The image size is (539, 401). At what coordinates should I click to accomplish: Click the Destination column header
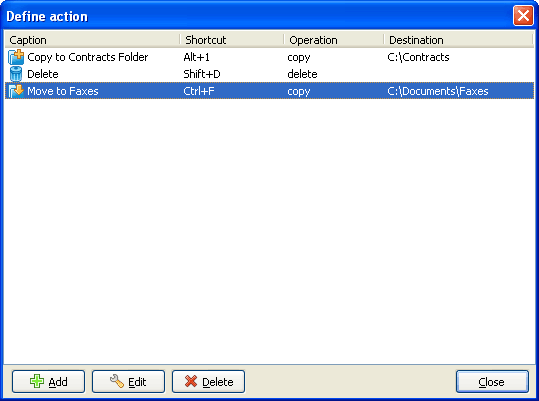point(459,40)
